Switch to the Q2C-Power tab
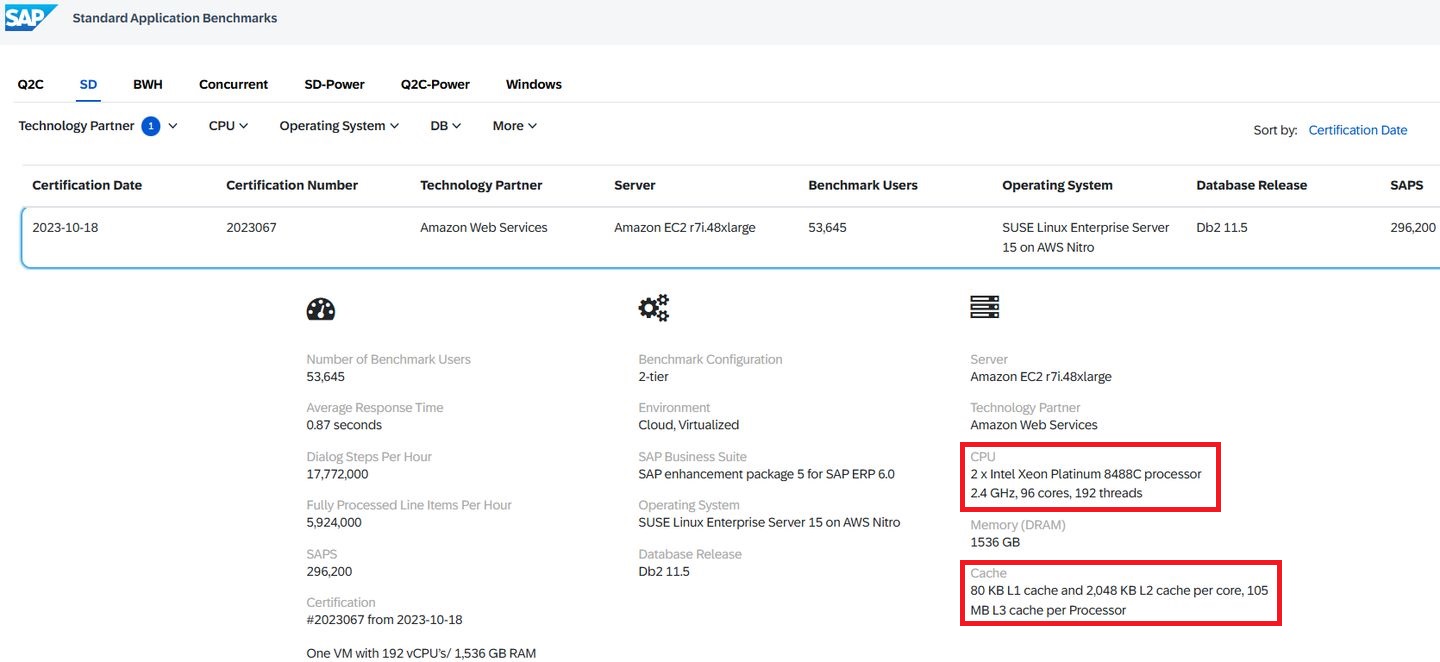Image resolution: width=1440 pixels, height=662 pixels. [x=435, y=85]
